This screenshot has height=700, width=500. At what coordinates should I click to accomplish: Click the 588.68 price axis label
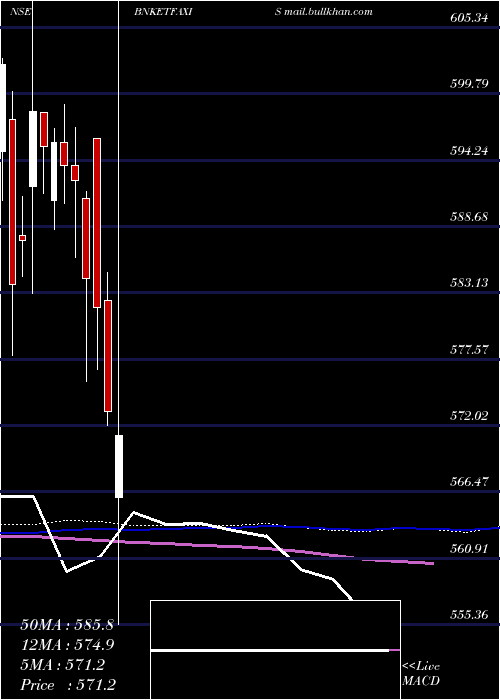click(x=469, y=217)
